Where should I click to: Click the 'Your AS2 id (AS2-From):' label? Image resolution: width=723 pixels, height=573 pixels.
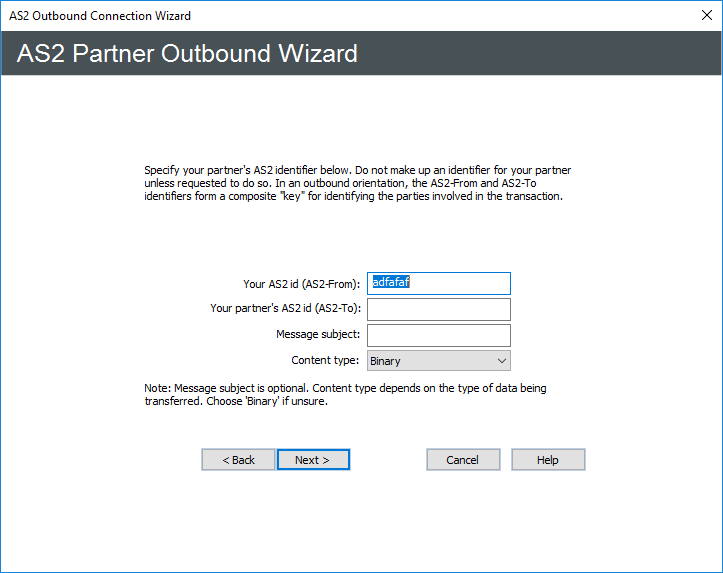click(301, 283)
